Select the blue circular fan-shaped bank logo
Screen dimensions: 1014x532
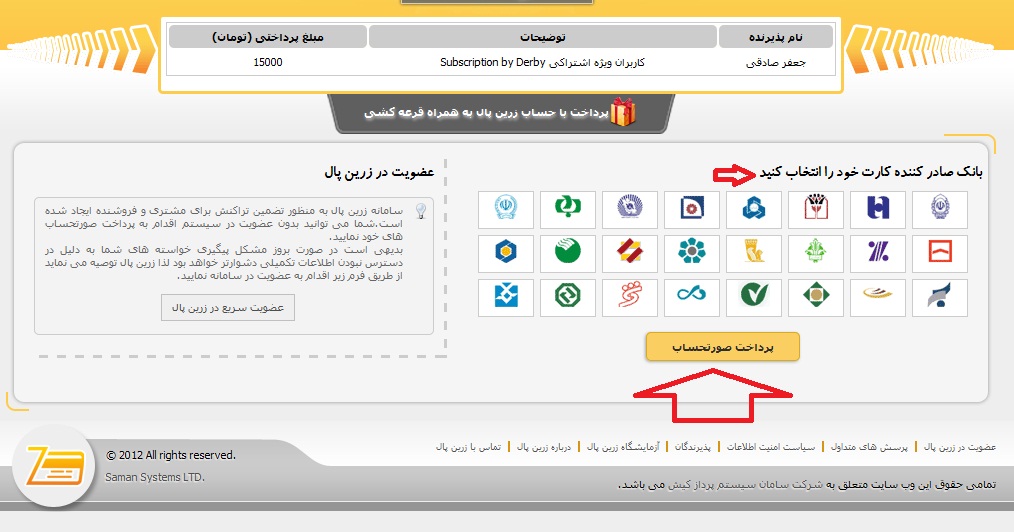[630, 209]
